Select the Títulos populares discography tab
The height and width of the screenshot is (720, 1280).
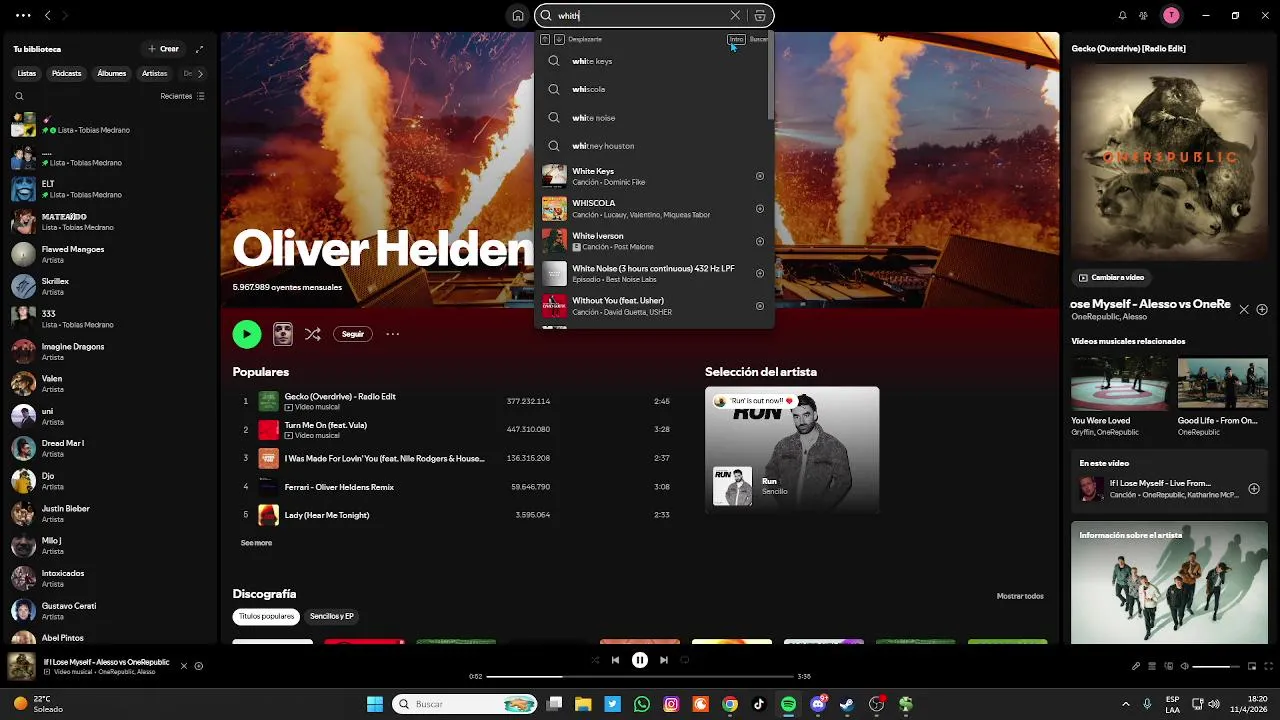click(266, 616)
